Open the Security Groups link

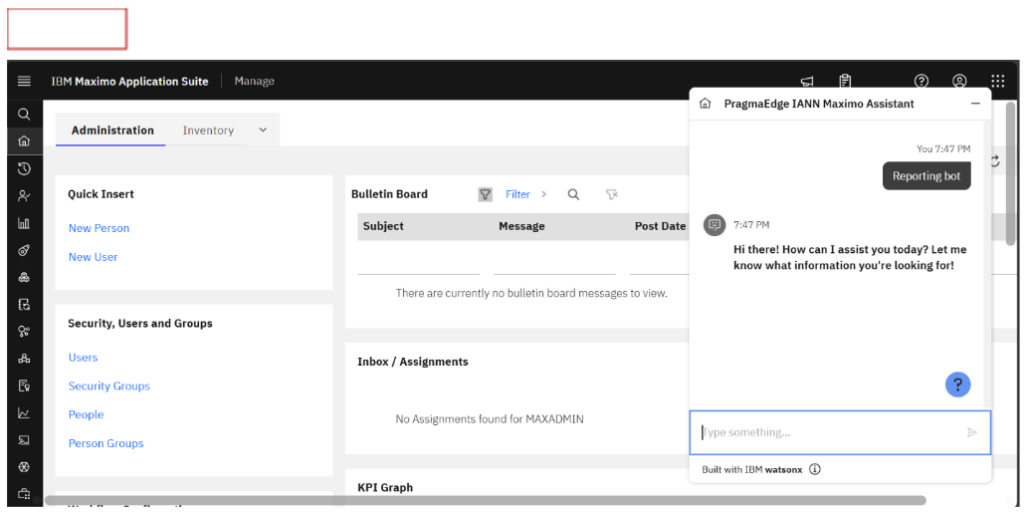point(109,386)
